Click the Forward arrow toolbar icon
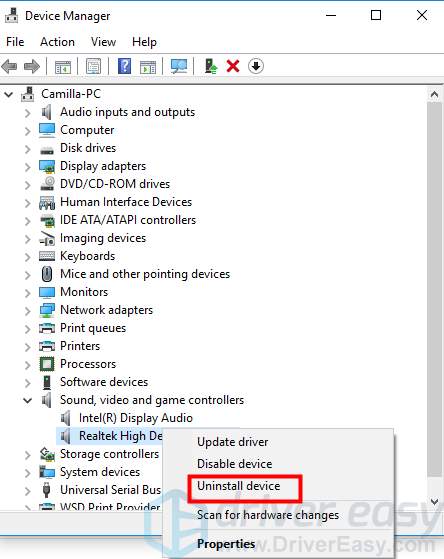 click(32, 66)
